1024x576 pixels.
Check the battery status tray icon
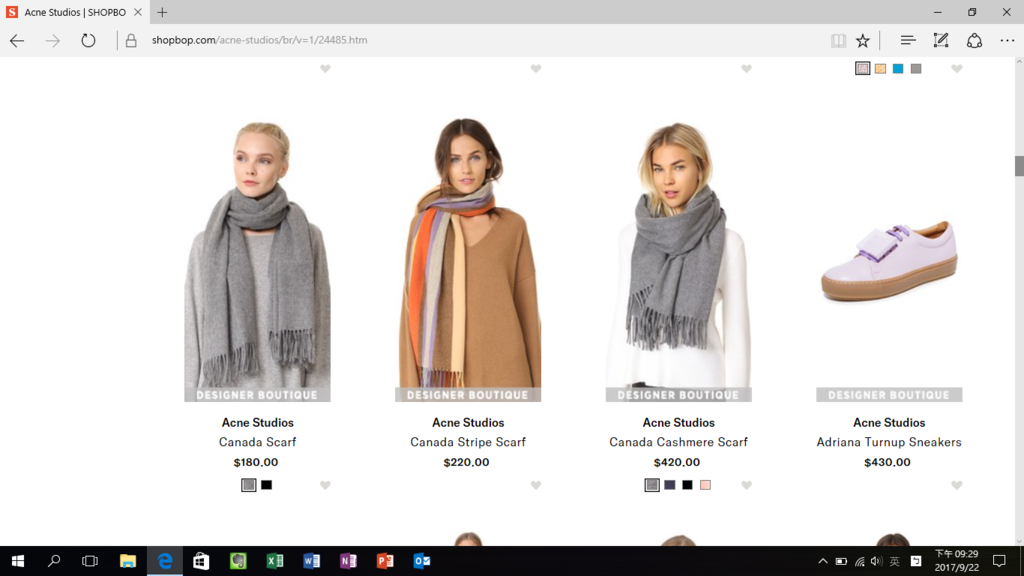tap(841, 561)
